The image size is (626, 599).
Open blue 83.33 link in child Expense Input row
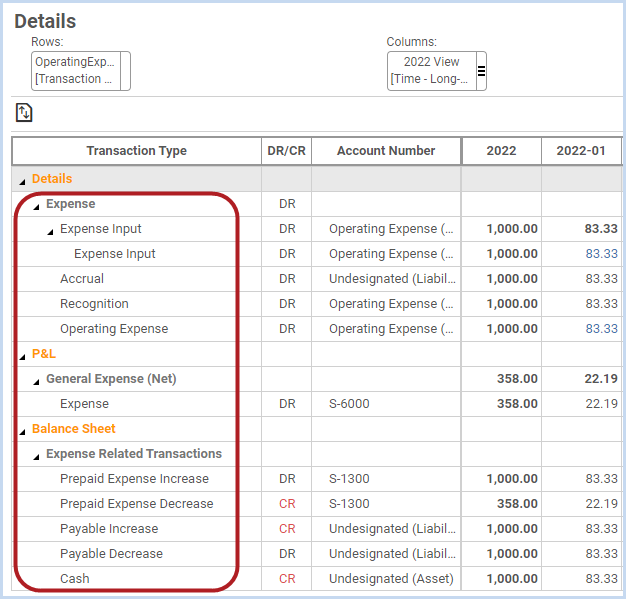(x=601, y=254)
